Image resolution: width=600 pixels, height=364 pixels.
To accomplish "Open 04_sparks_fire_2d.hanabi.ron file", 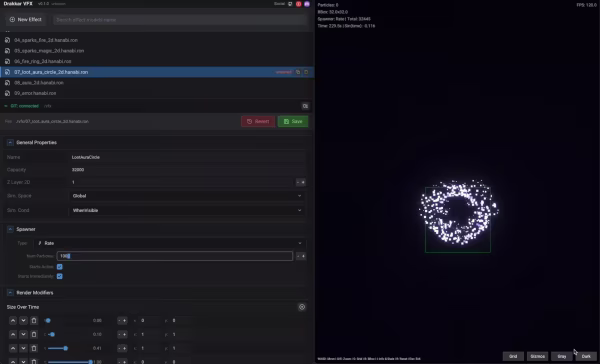I will point(46,40).
